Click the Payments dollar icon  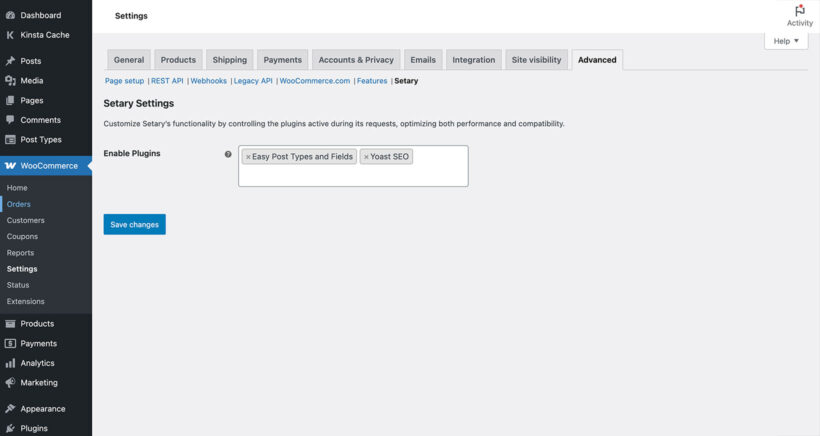pos(10,343)
